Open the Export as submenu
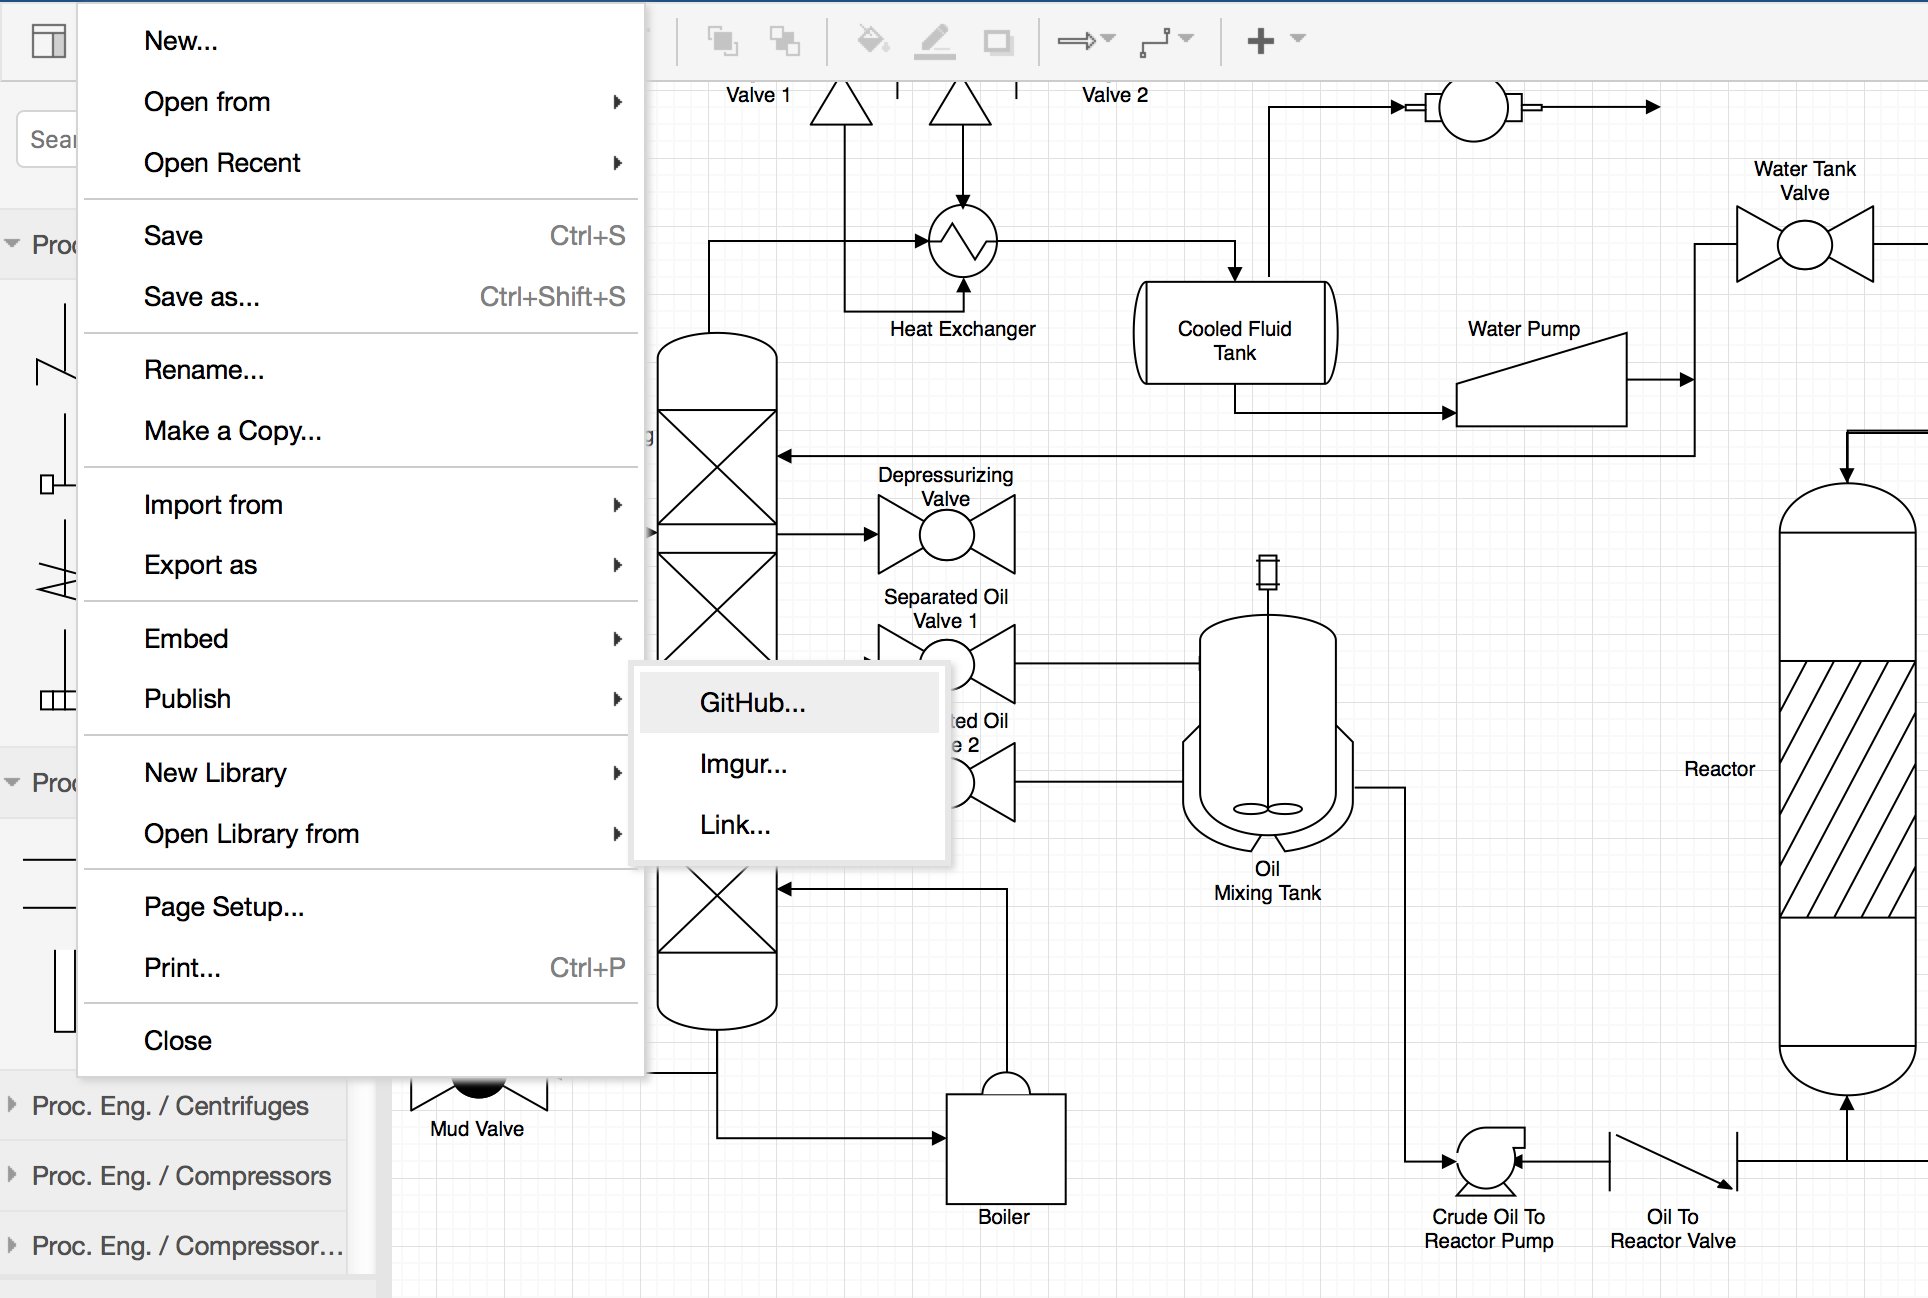 200,565
